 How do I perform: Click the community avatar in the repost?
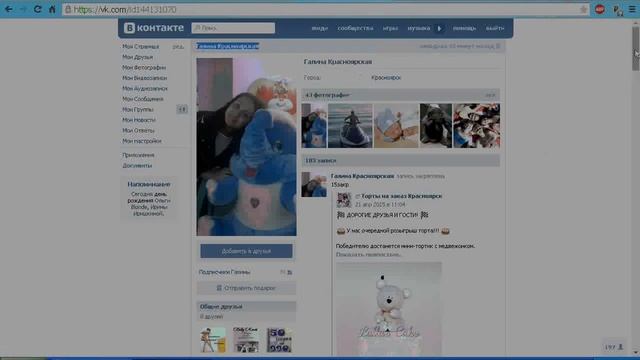pos(344,200)
